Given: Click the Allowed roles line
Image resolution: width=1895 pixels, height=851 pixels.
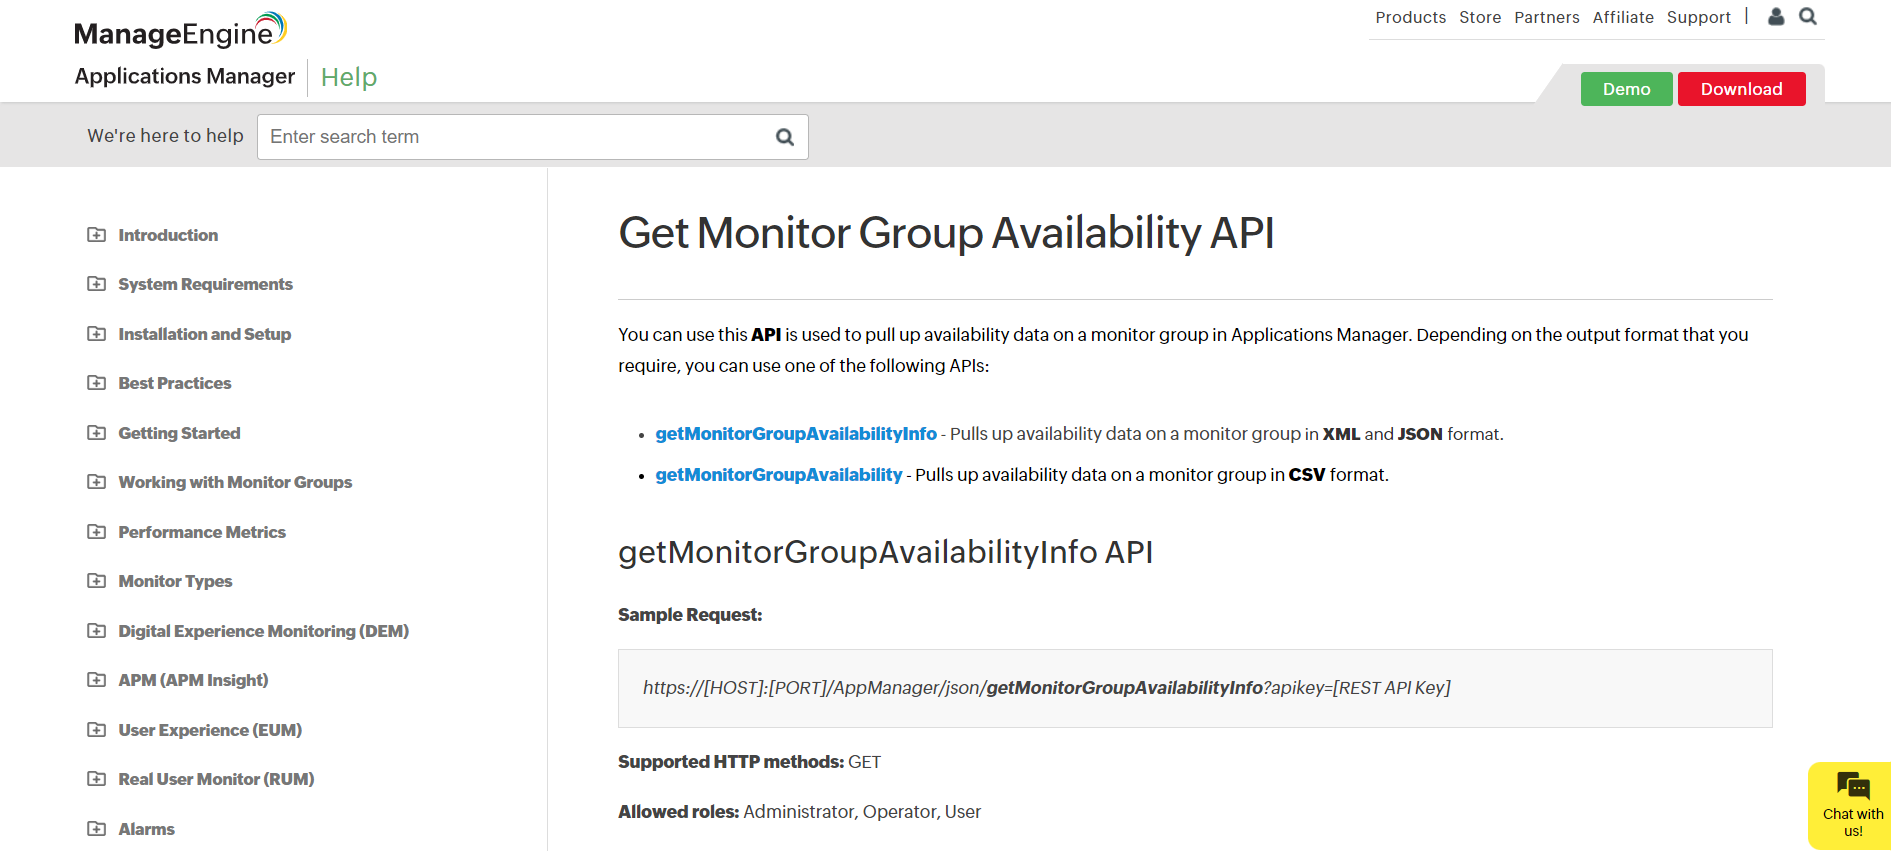Looking at the screenshot, I should tap(799, 812).
